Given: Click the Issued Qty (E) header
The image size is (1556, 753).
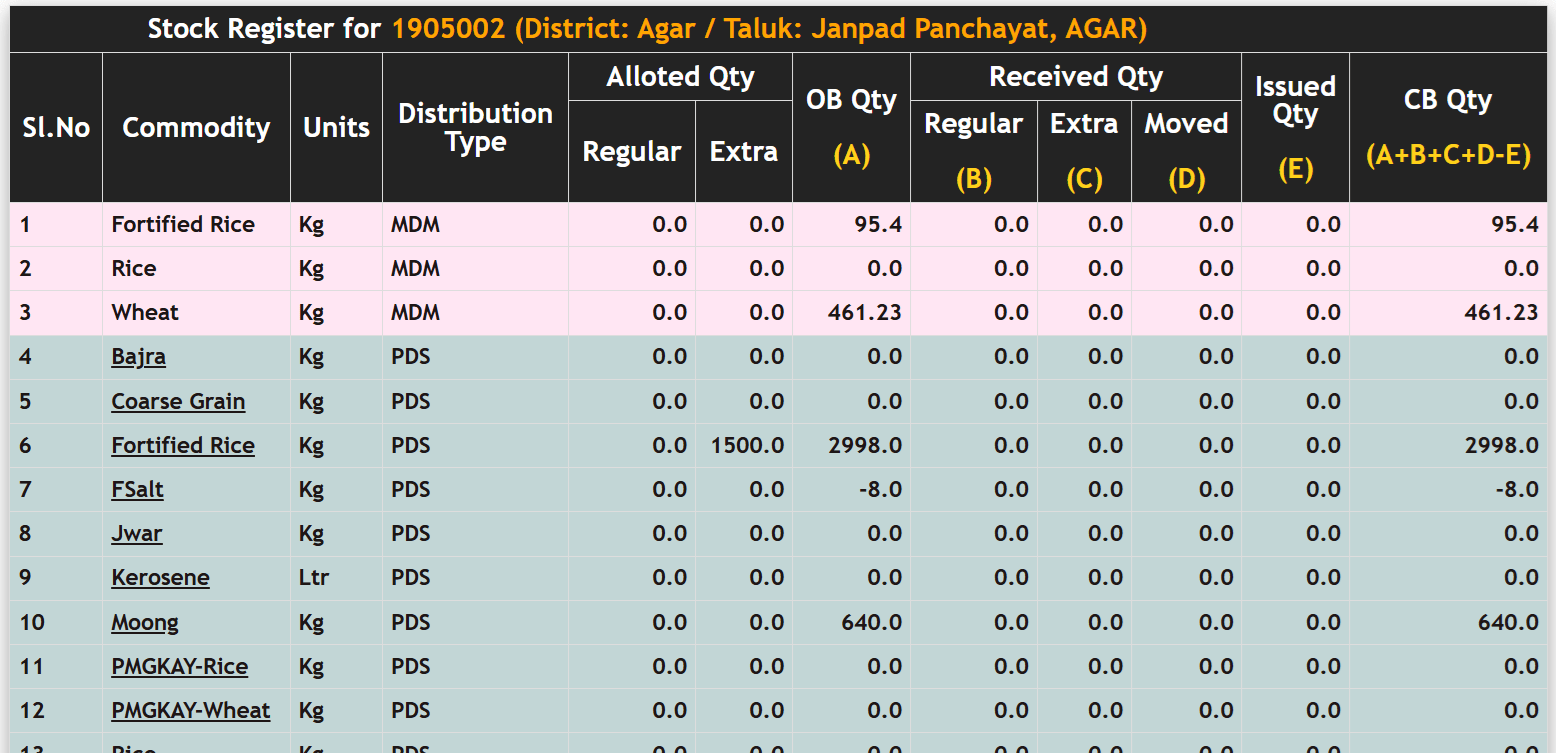Looking at the screenshot, I should 1295,128.
